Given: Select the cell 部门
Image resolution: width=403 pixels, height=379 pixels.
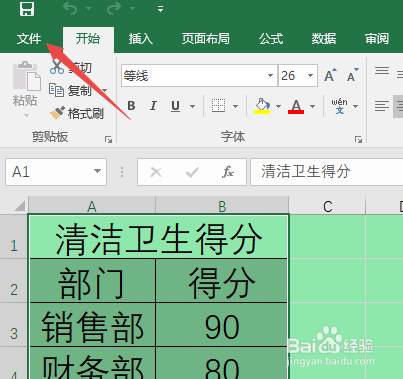Looking at the screenshot, I should tap(92, 281).
